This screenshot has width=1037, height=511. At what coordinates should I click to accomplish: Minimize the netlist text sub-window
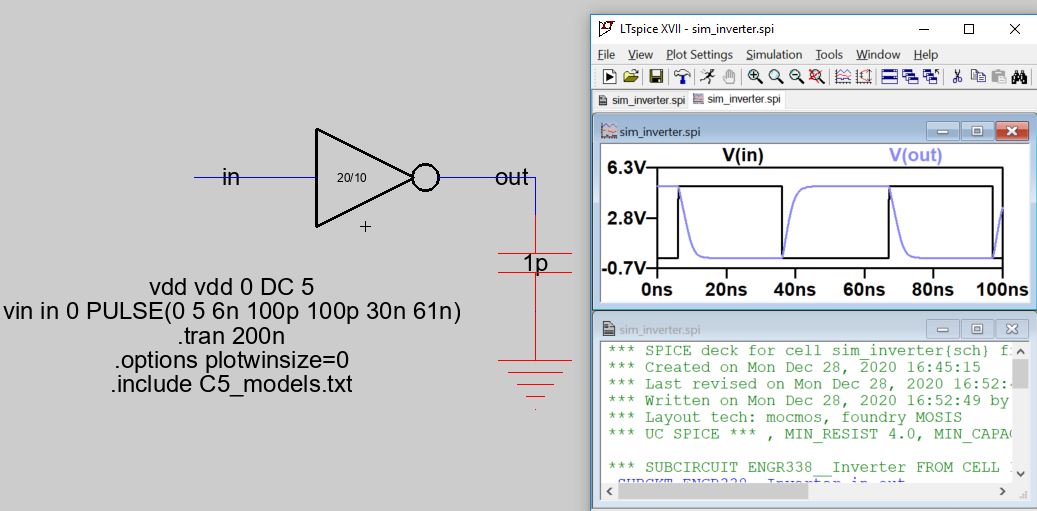click(942, 328)
